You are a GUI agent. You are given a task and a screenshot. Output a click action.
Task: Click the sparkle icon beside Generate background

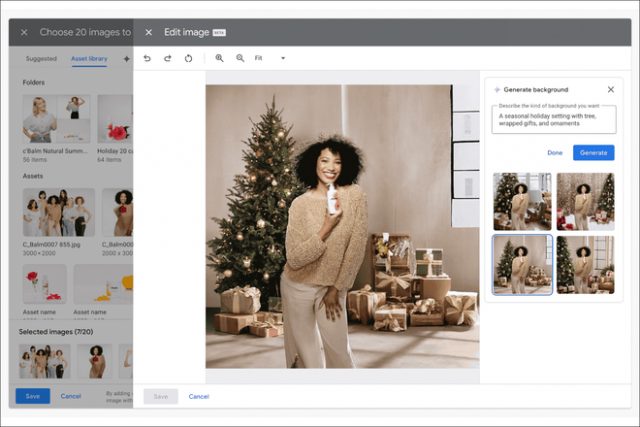point(497,89)
